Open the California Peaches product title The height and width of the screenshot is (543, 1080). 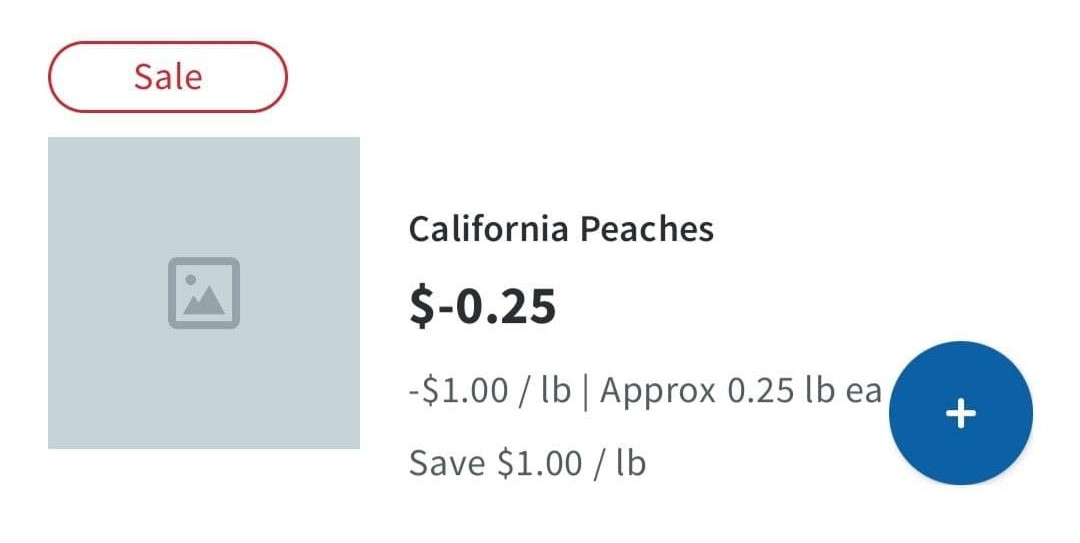[561, 230]
